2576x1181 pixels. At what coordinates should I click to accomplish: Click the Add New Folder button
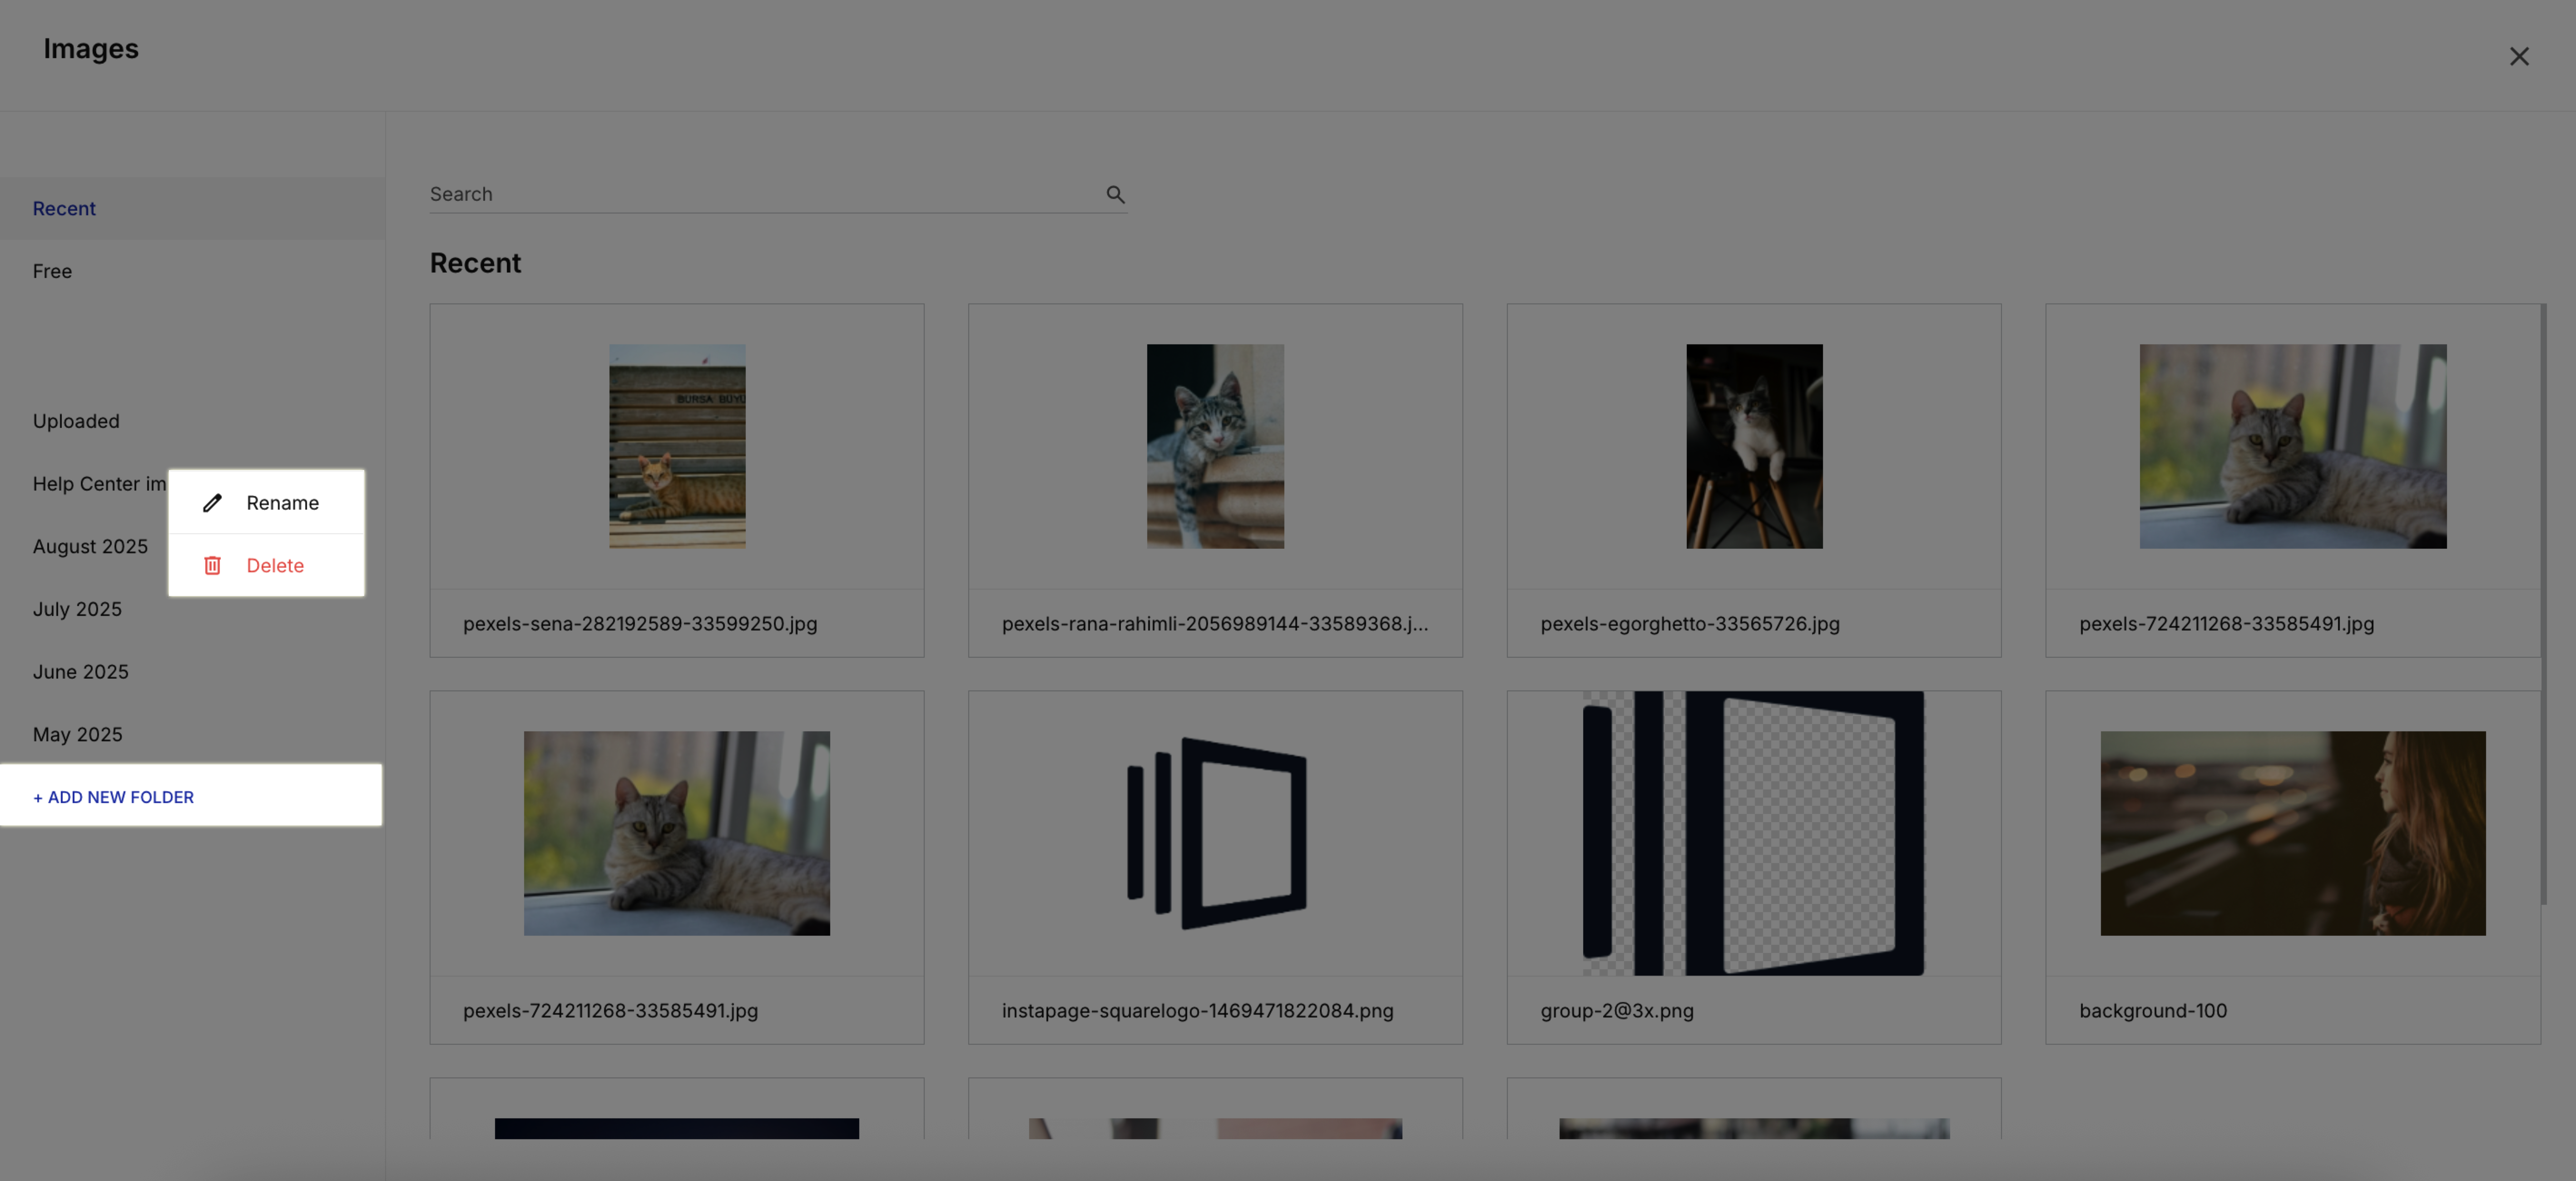pyautogui.click(x=113, y=797)
